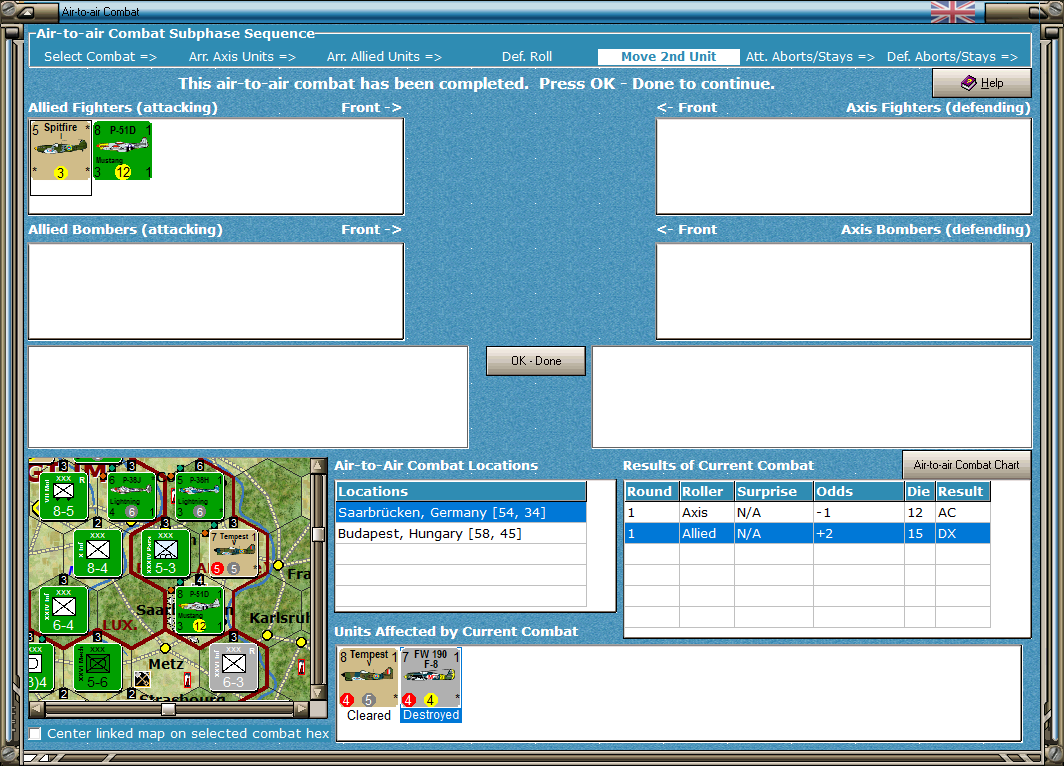Image resolution: width=1064 pixels, height=766 pixels.
Task: Click the 8-4 infantry counter on map
Action: point(97,552)
